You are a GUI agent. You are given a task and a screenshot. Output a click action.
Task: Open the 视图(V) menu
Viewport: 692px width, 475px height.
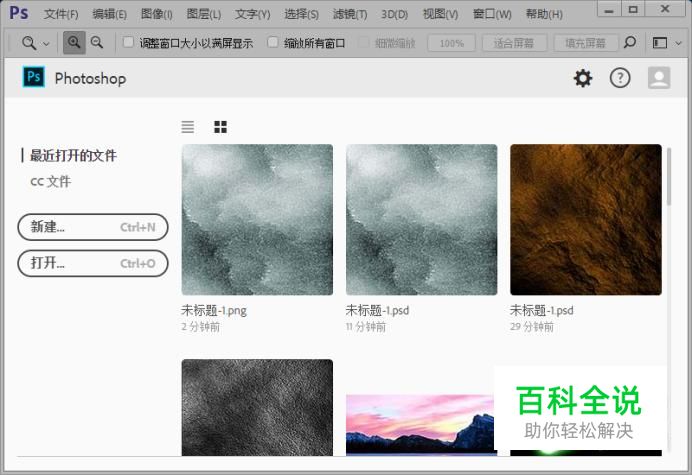pos(440,14)
